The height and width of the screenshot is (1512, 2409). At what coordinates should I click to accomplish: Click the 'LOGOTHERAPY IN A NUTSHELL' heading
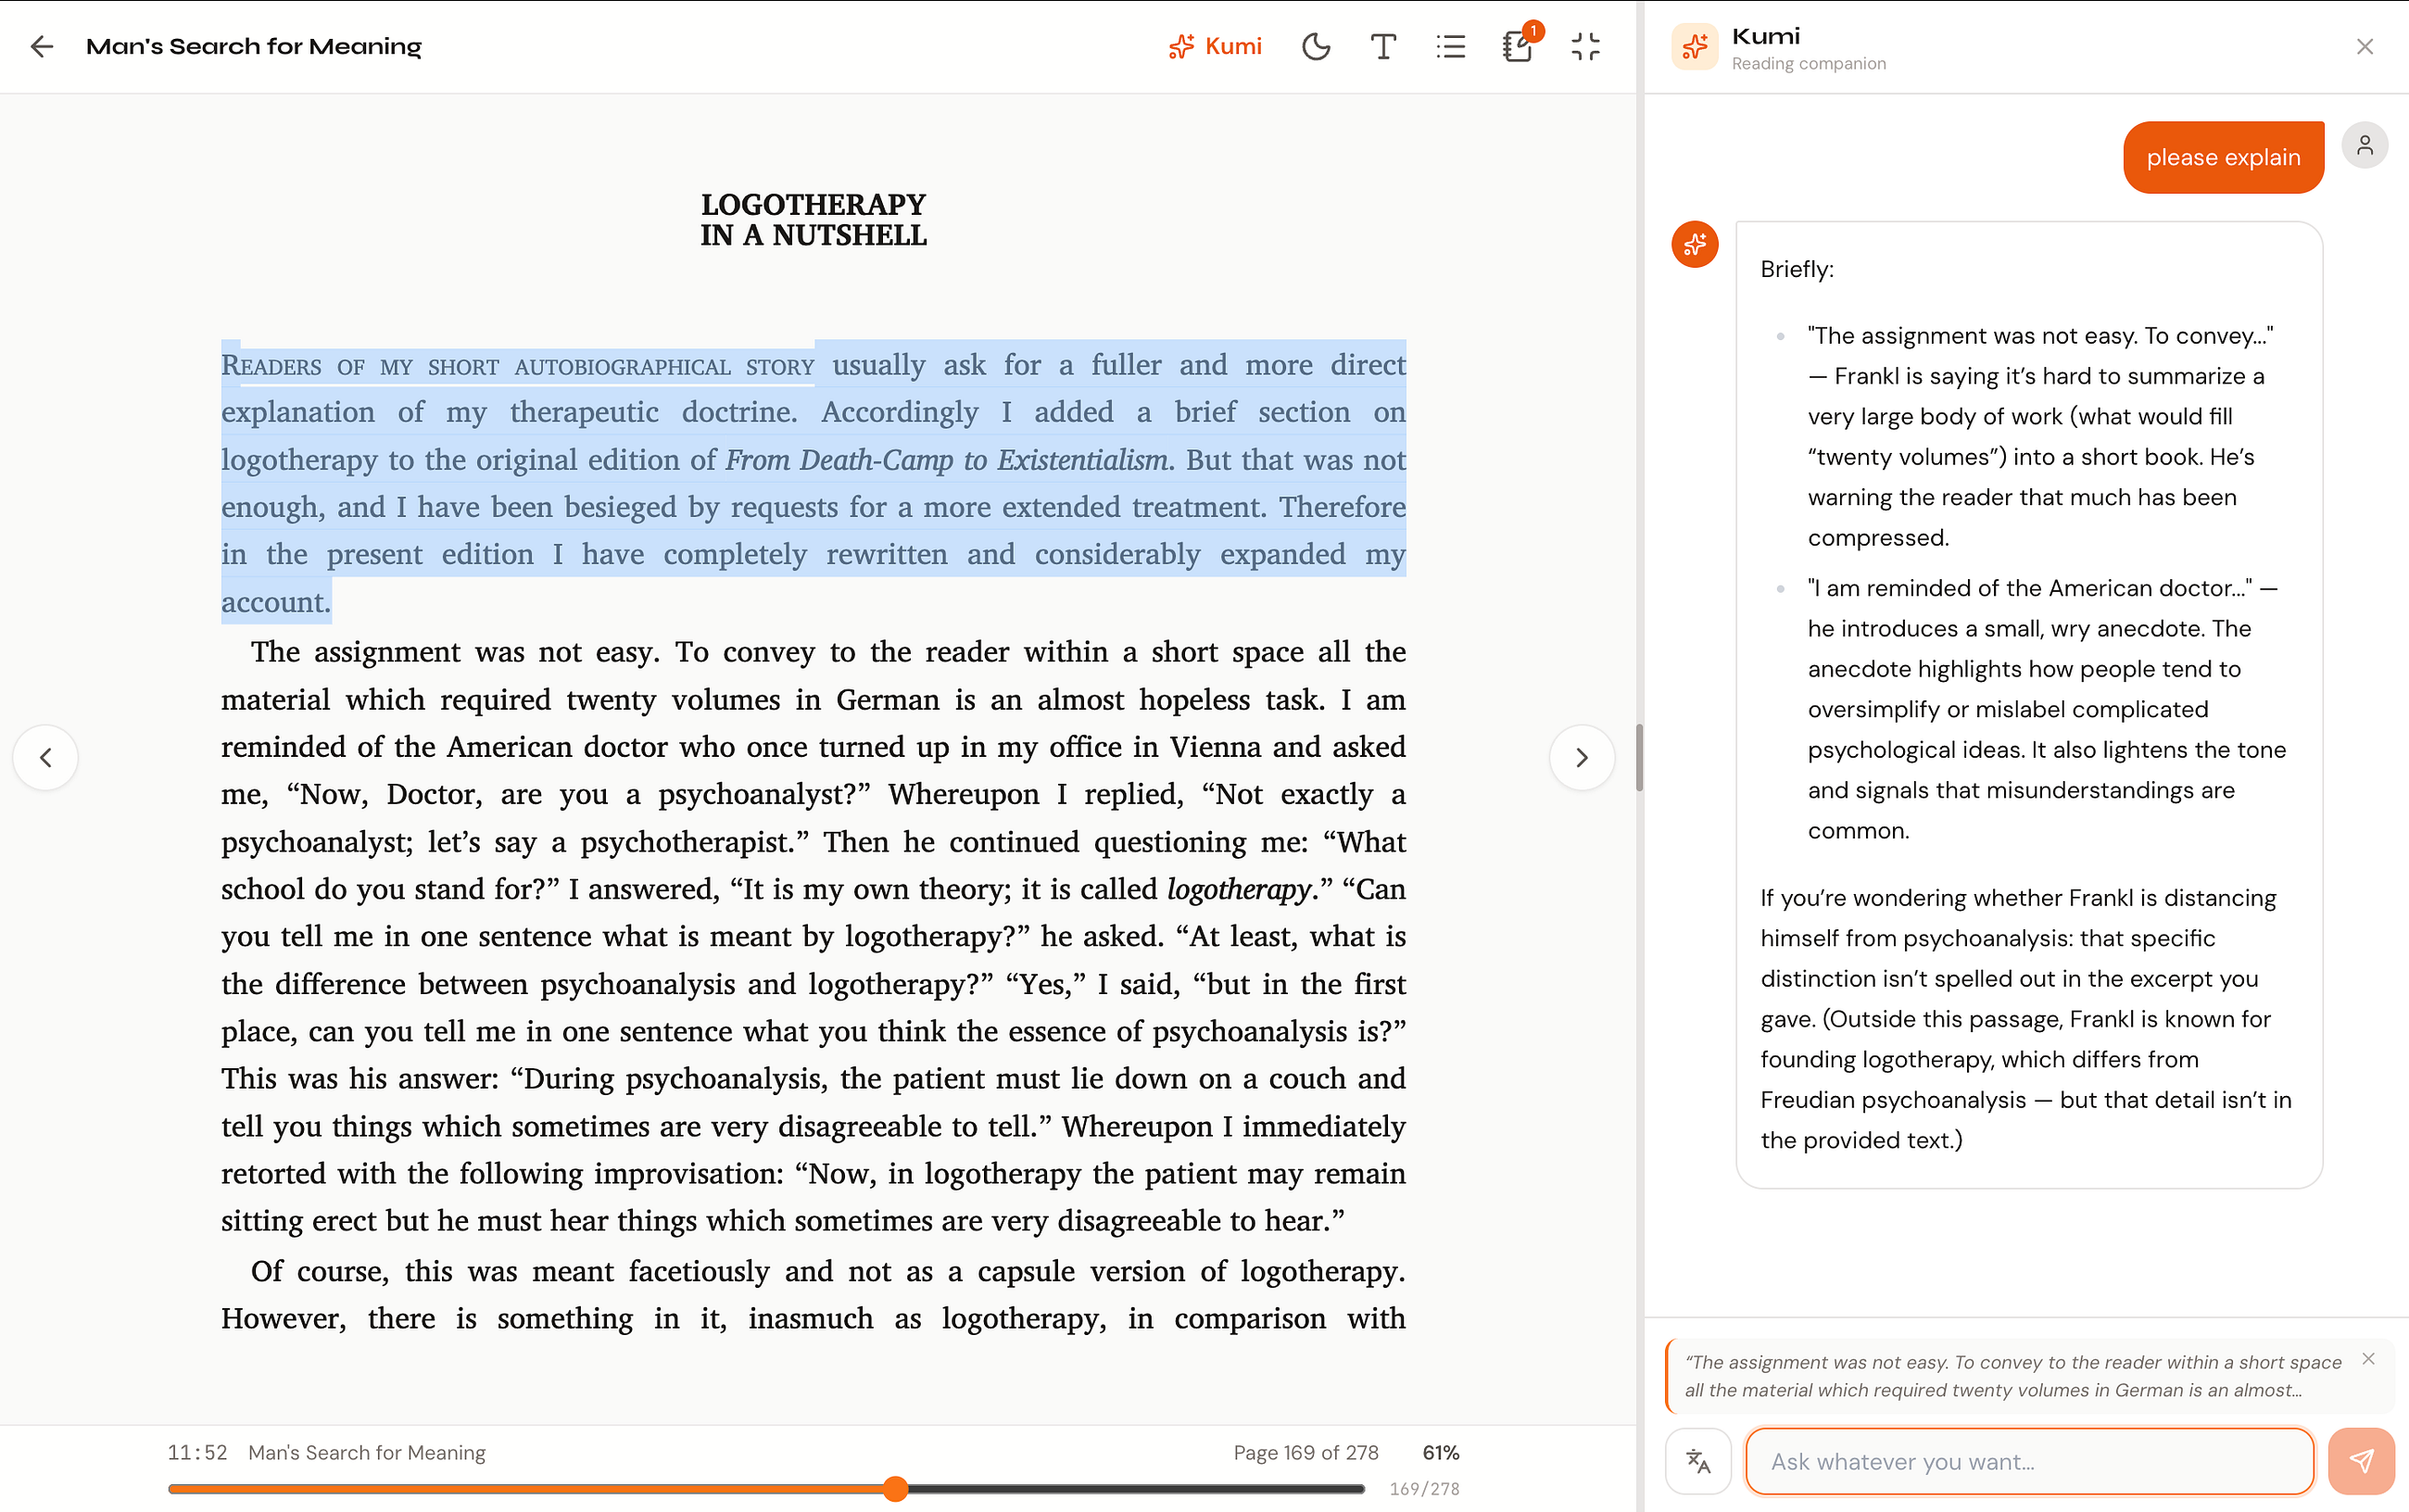pyautogui.click(x=813, y=220)
